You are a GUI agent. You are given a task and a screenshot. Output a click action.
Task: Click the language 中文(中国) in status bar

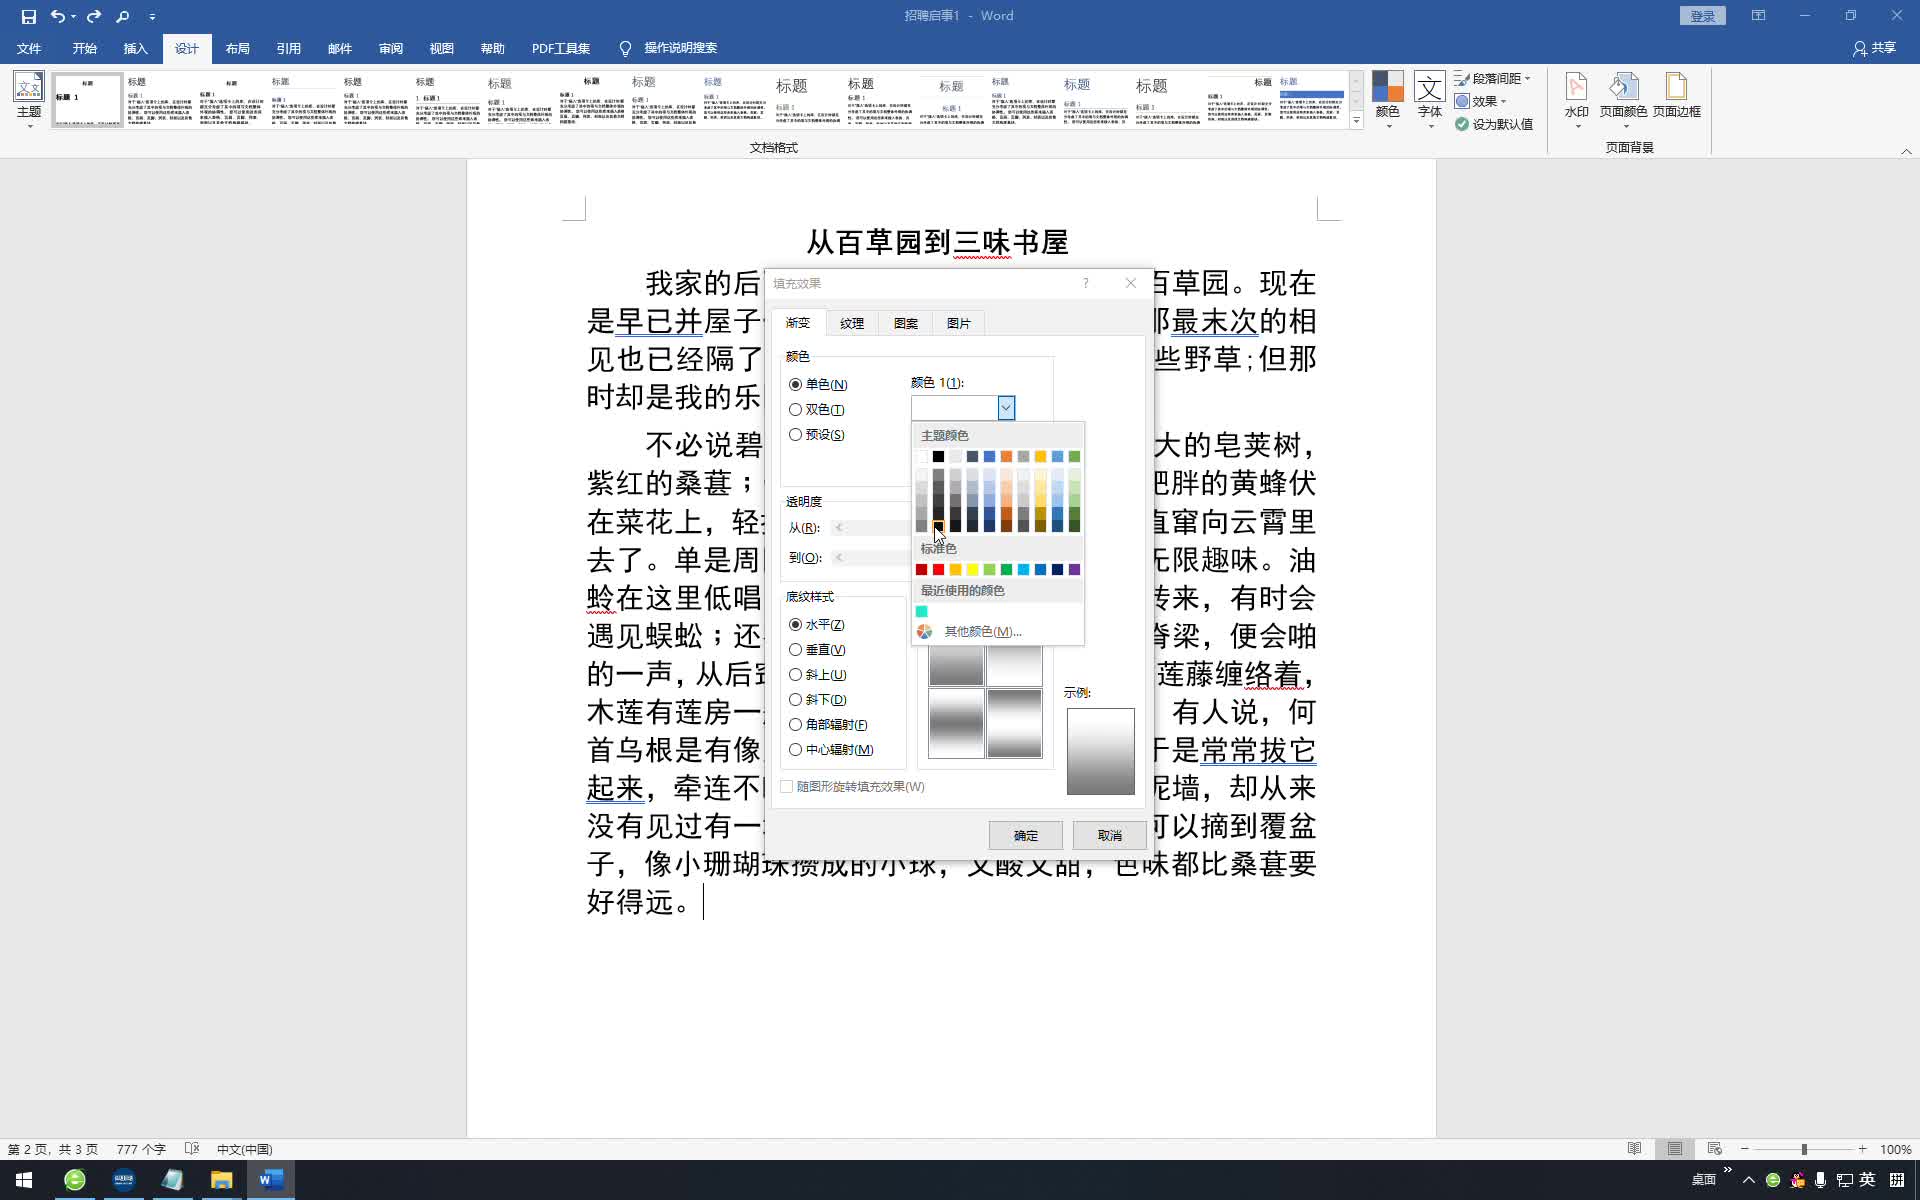245,1149
